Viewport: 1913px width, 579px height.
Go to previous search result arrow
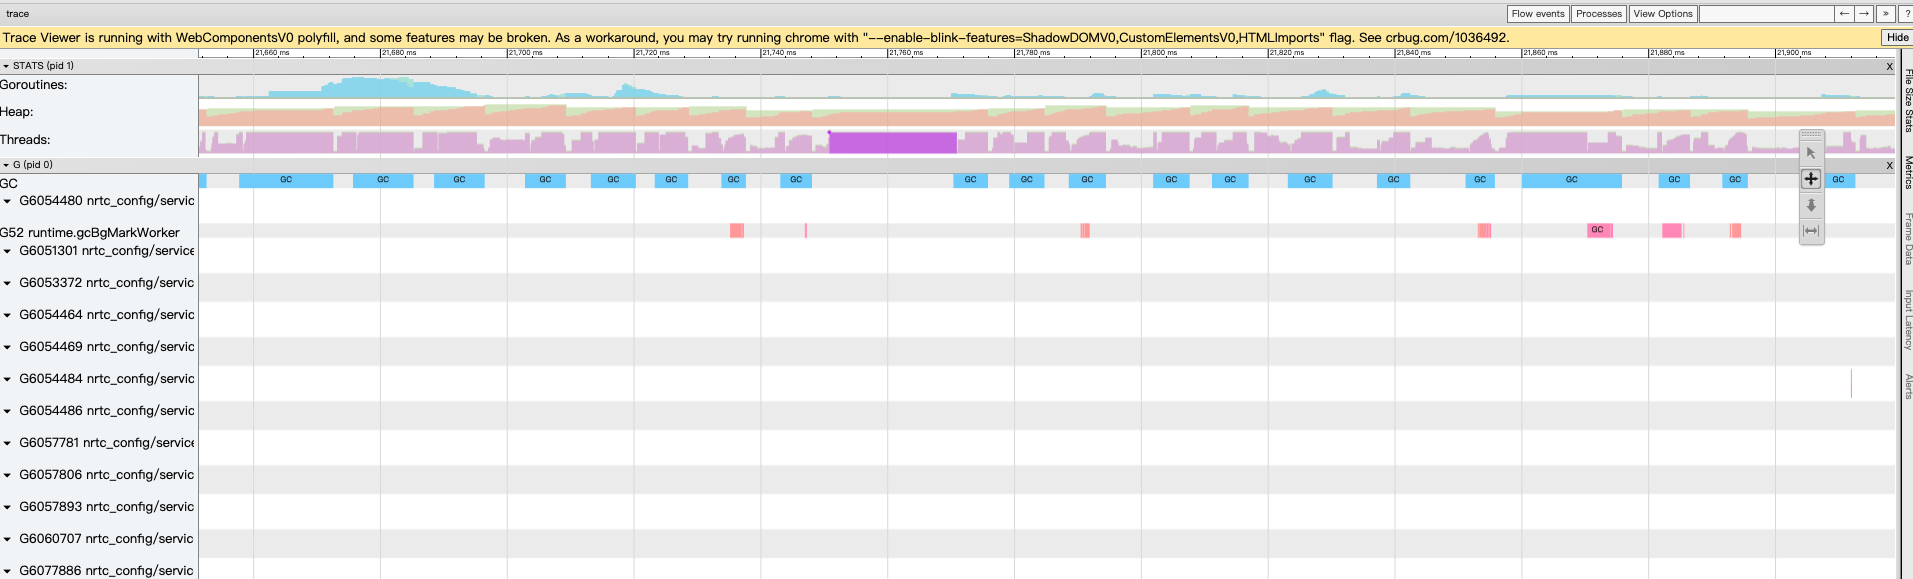[1844, 14]
